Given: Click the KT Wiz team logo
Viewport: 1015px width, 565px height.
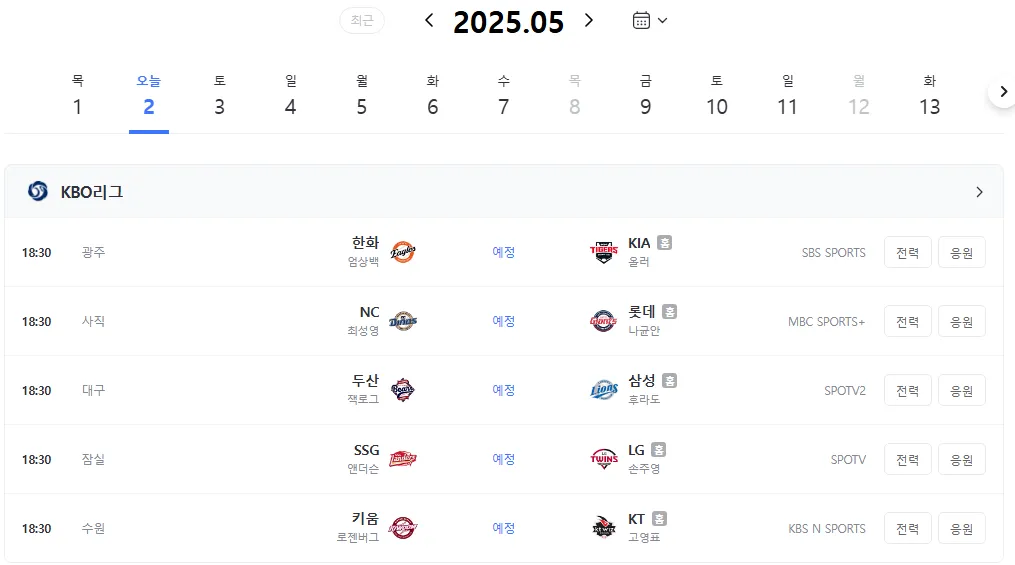Looking at the screenshot, I should (603, 528).
